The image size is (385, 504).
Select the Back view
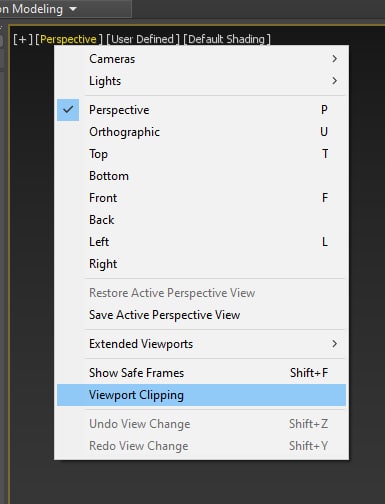[201, 220]
